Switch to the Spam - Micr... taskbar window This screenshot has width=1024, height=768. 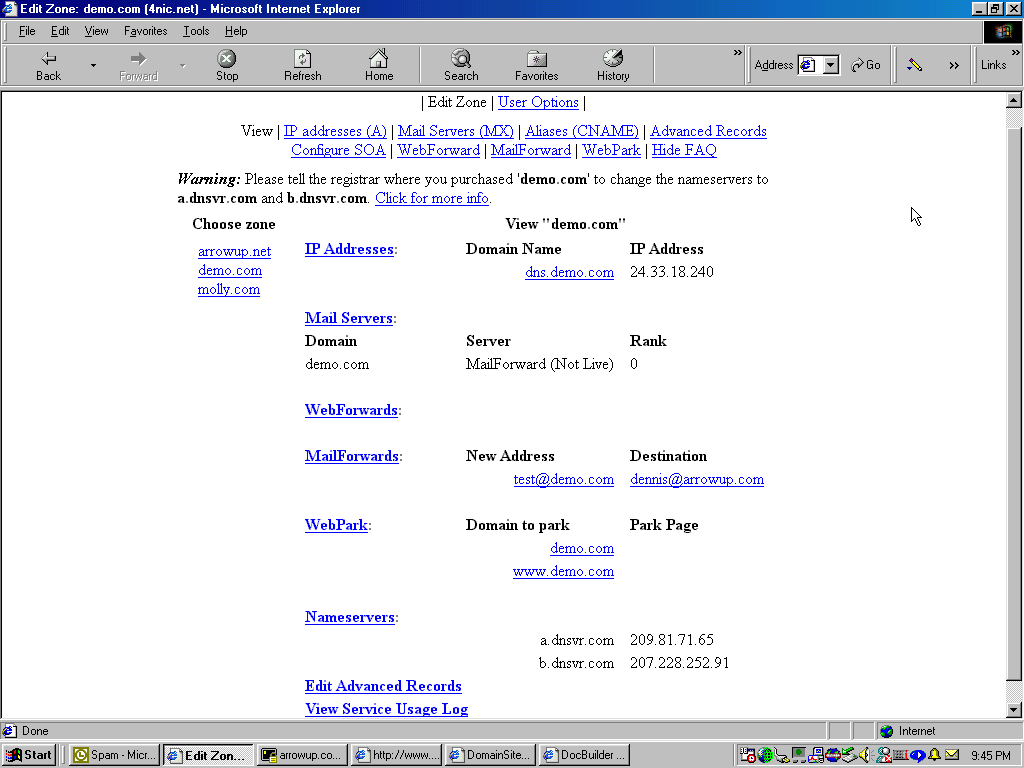[x=115, y=756]
